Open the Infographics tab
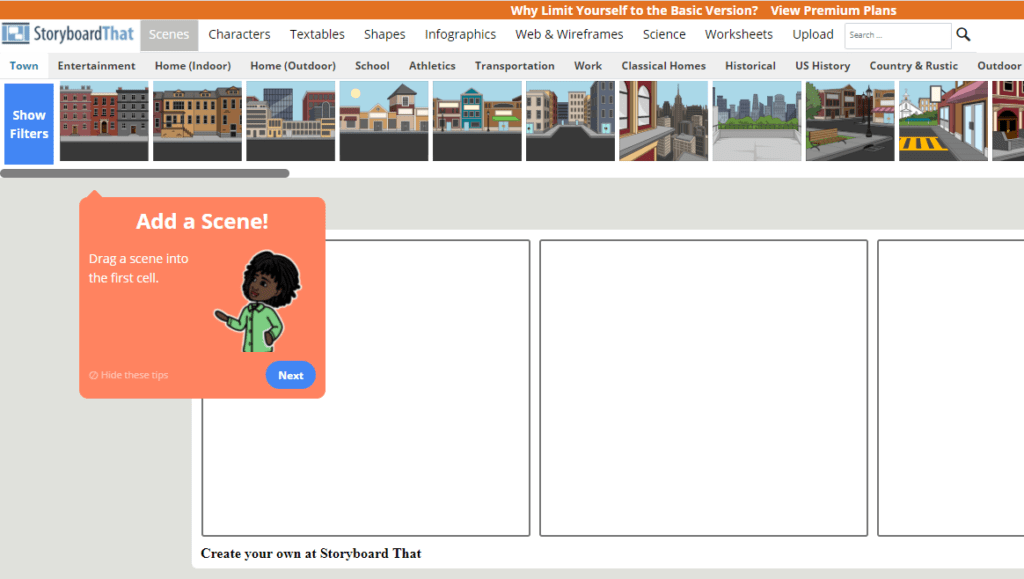This screenshot has height=579, width=1024. [x=460, y=35]
